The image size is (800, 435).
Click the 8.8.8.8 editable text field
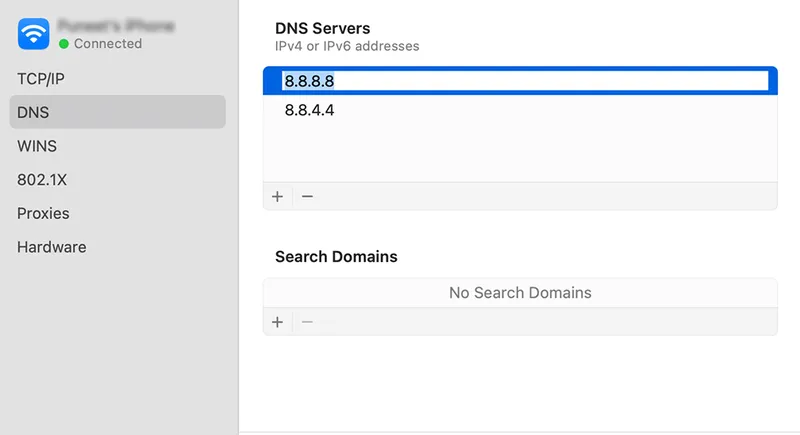point(524,81)
